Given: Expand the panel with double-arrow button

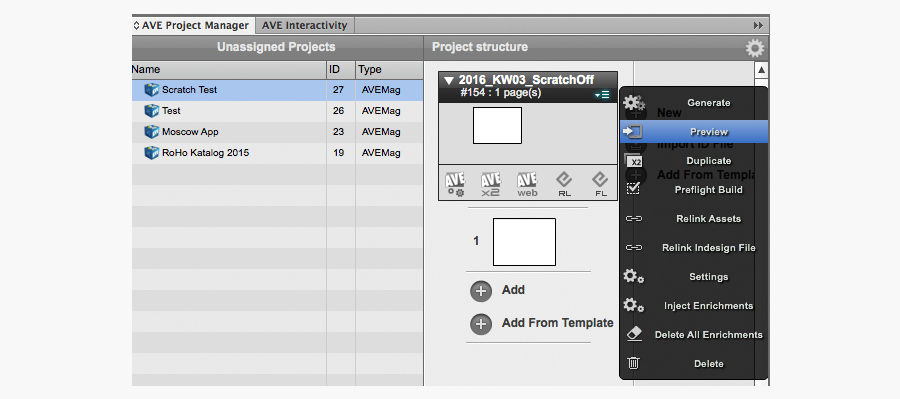Looking at the screenshot, I should (758, 25).
